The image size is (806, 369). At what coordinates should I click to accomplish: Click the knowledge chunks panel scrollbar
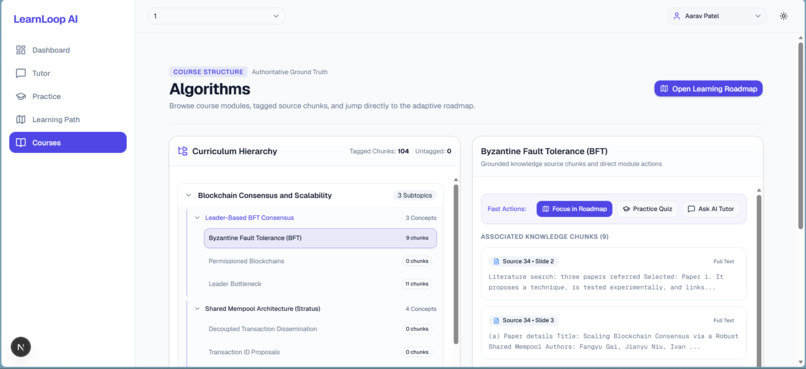[x=759, y=281]
